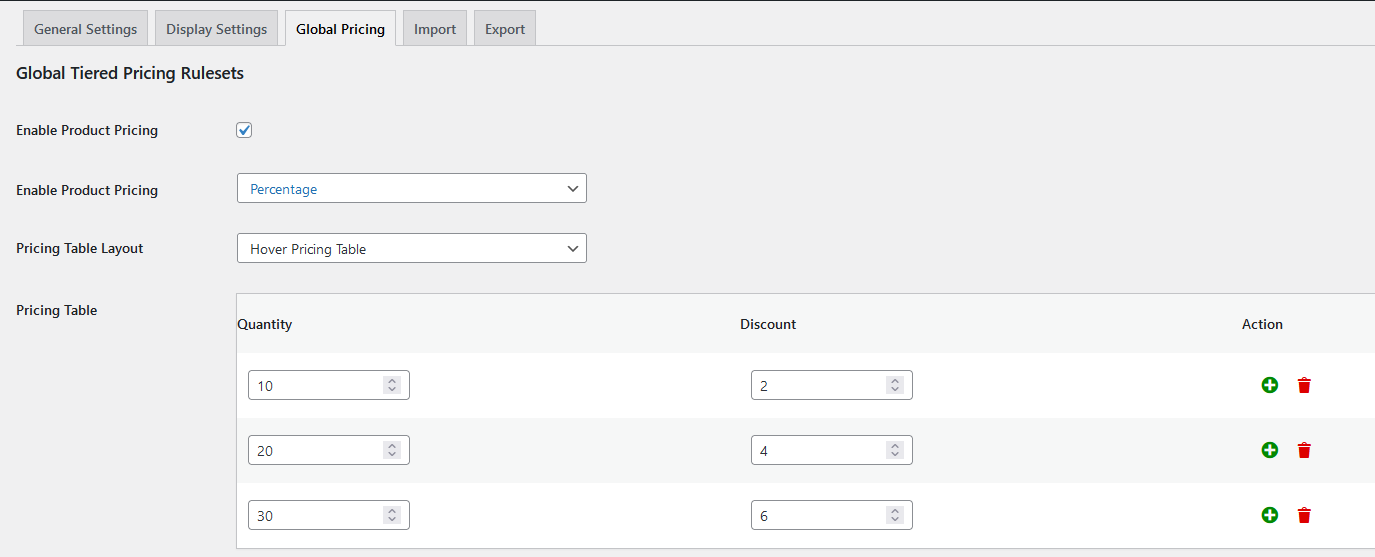Click the stepper arrows on discount 6 field
Screen dimensions: 1375x557
coord(895,515)
